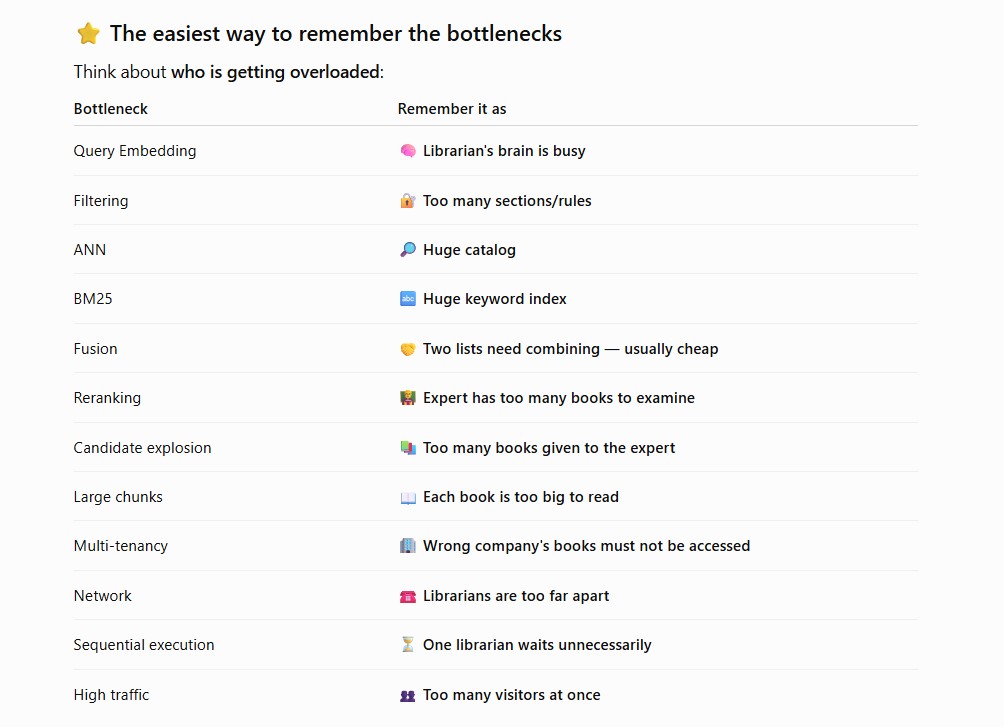Click the hourglass emoji in Sequential execution row
The height and width of the screenshot is (727, 1004).
point(408,644)
